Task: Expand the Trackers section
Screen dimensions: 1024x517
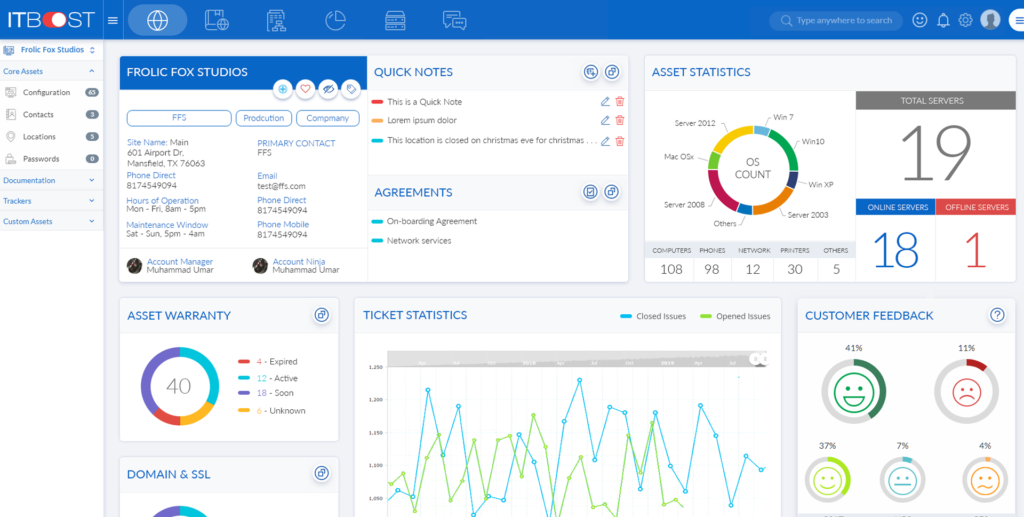Action: tap(51, 201)
